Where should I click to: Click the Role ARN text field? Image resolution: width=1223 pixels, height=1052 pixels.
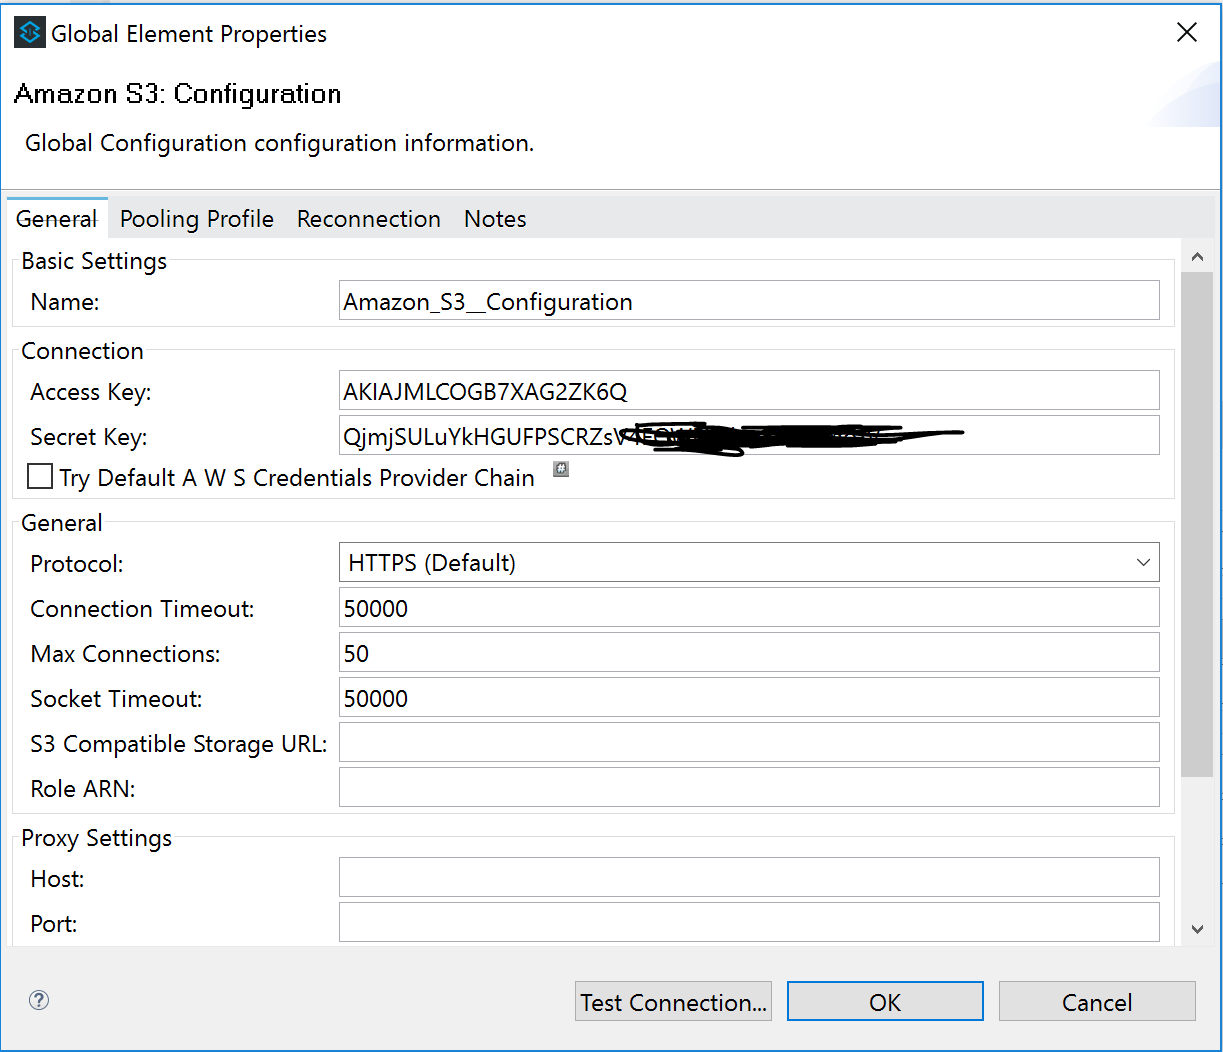tap(749, 788)
